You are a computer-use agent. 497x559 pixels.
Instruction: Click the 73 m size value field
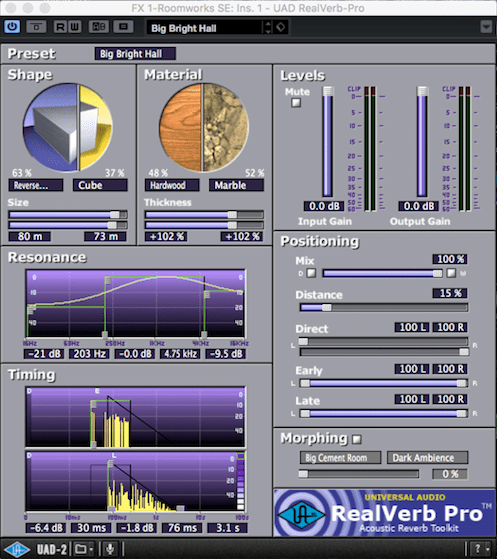pyautogui.click(x=106, y=236)
